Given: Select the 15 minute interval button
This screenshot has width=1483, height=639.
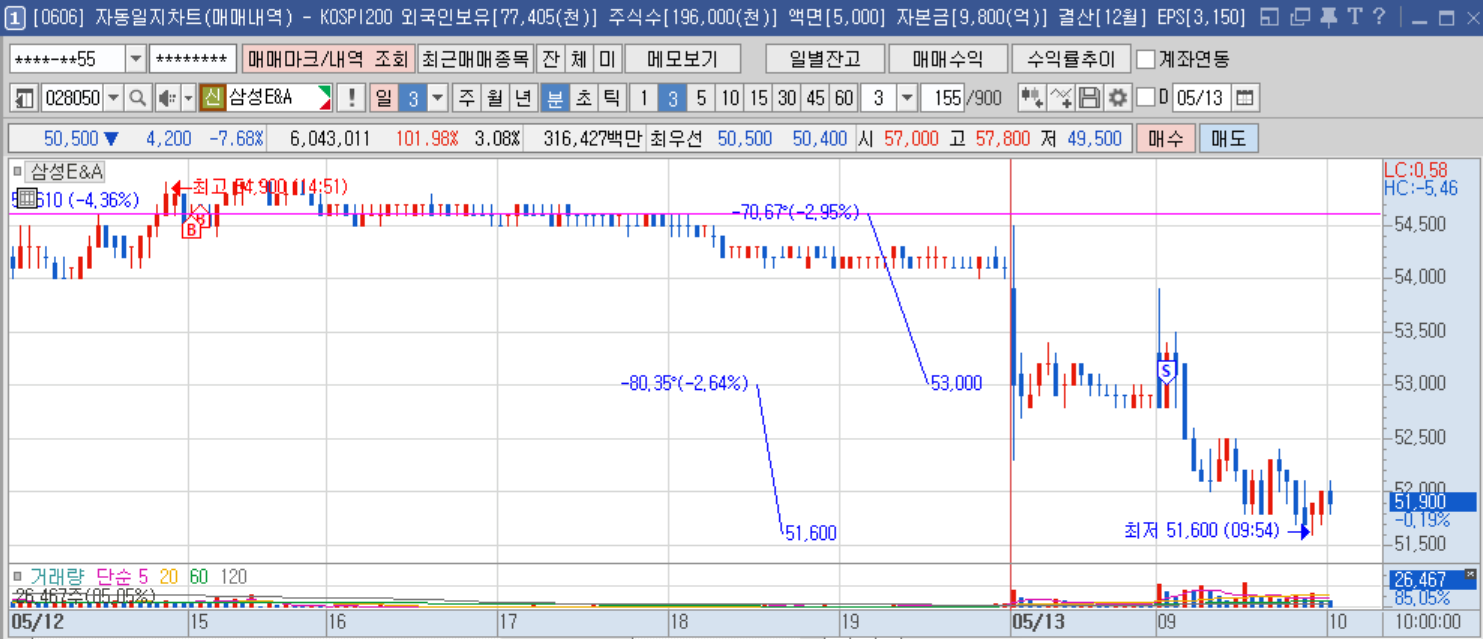Looking at the screenshot, I should (x=759, y=98).
